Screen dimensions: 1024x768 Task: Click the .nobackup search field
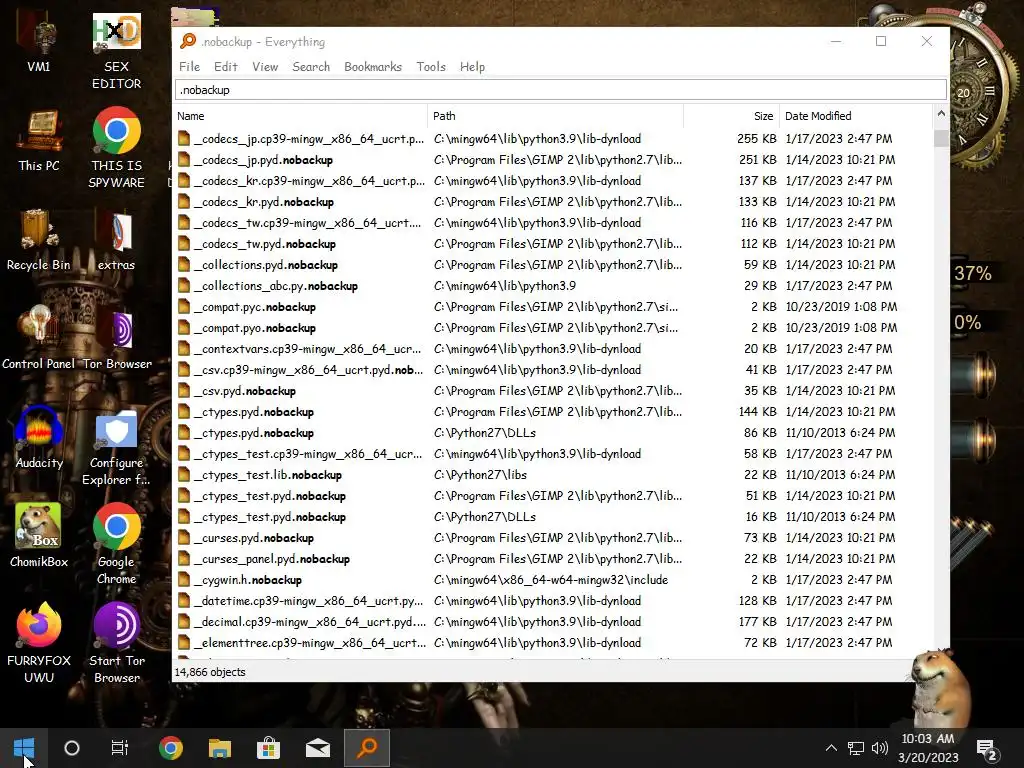(560, 90)
